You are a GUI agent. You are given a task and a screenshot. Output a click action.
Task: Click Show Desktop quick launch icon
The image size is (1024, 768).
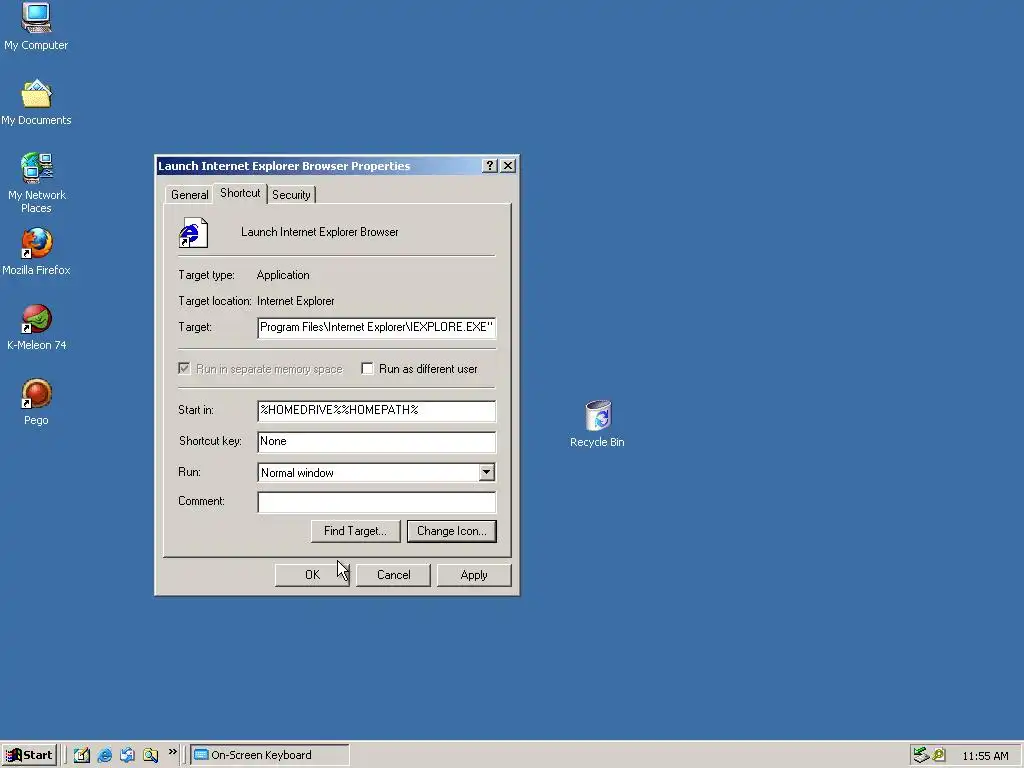82,755
